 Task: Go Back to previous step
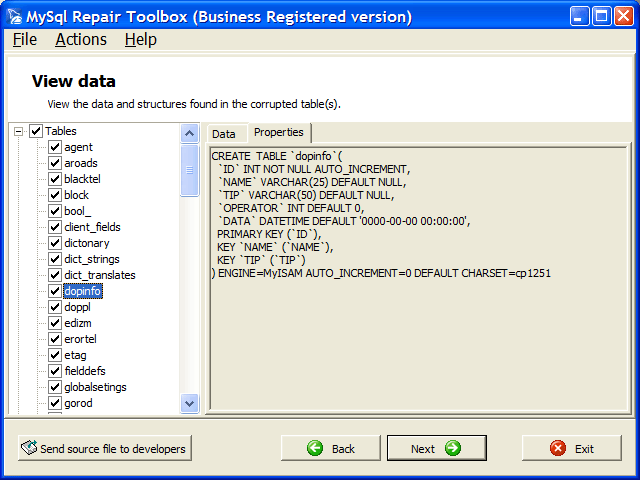coord(331,448)
